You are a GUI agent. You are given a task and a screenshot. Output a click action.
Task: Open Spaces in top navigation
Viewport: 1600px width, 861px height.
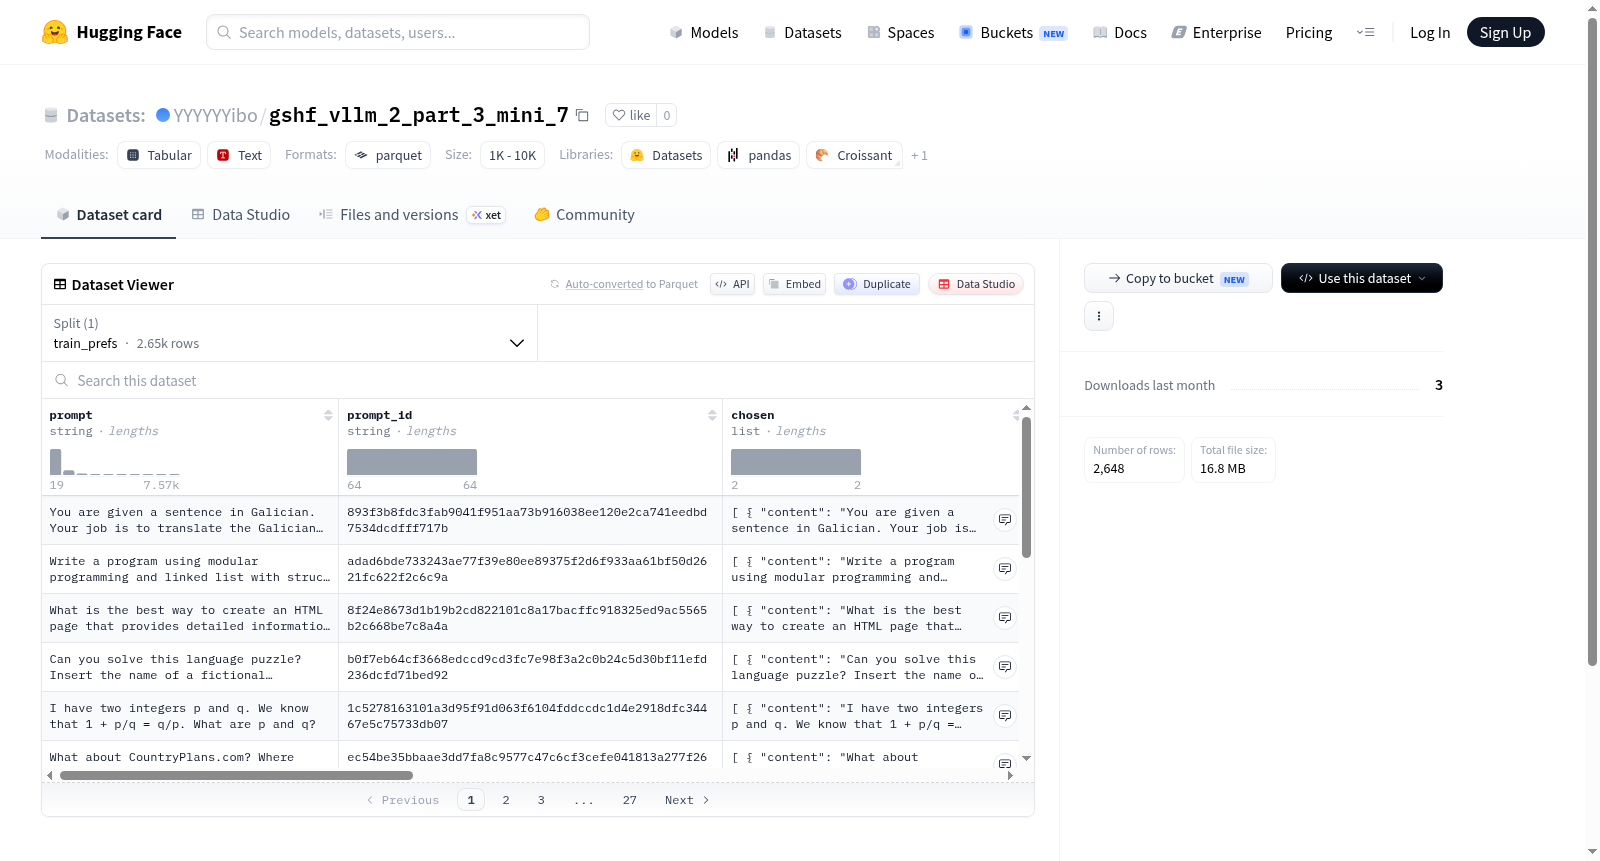901,33
